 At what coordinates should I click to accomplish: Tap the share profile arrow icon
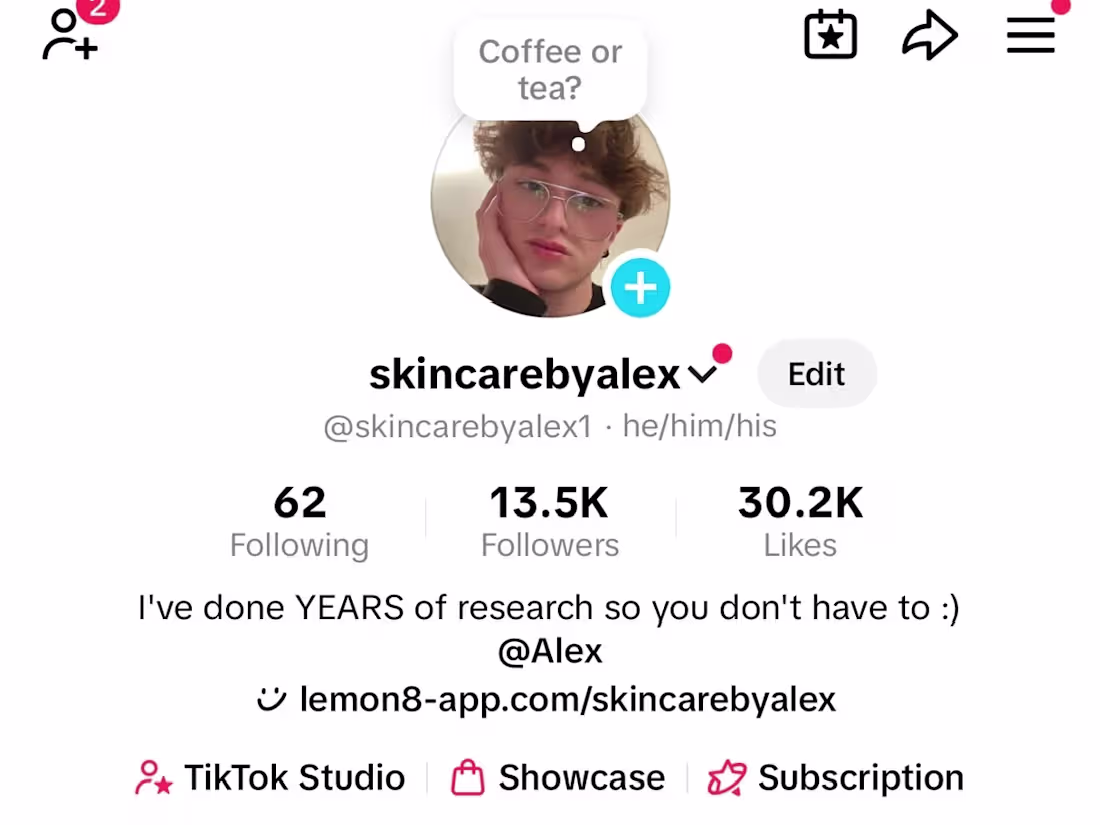(x=930, y=37)
